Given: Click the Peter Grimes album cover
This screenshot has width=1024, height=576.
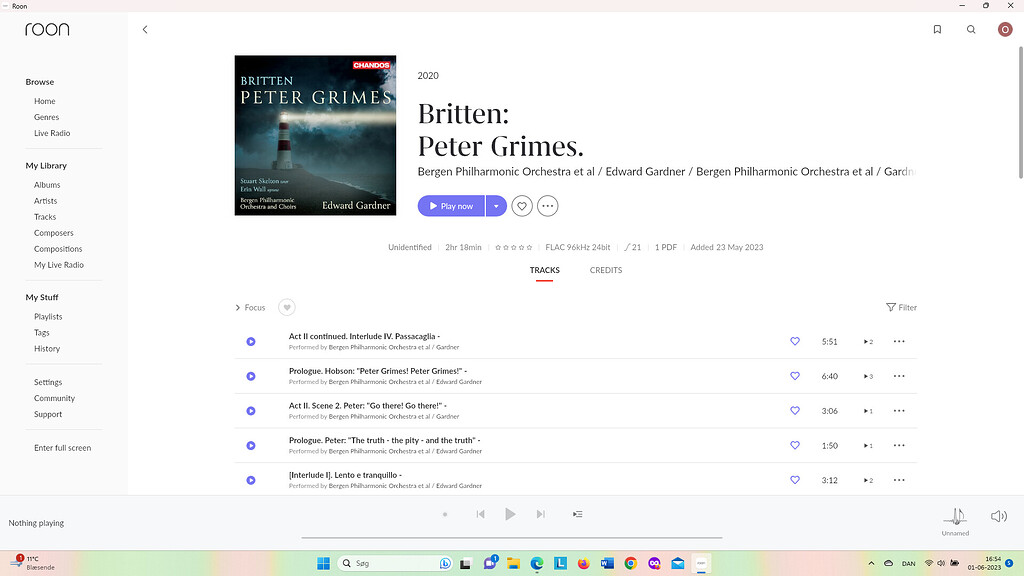Looking at the screenshot, I should pos(314,135).
